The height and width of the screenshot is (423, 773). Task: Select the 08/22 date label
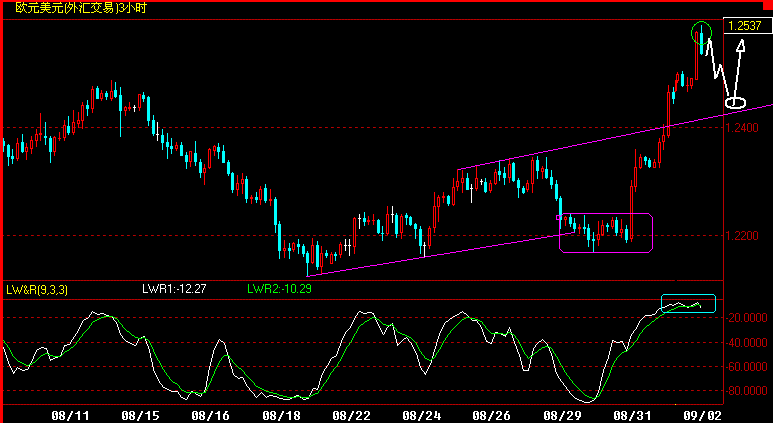point(351,415)
